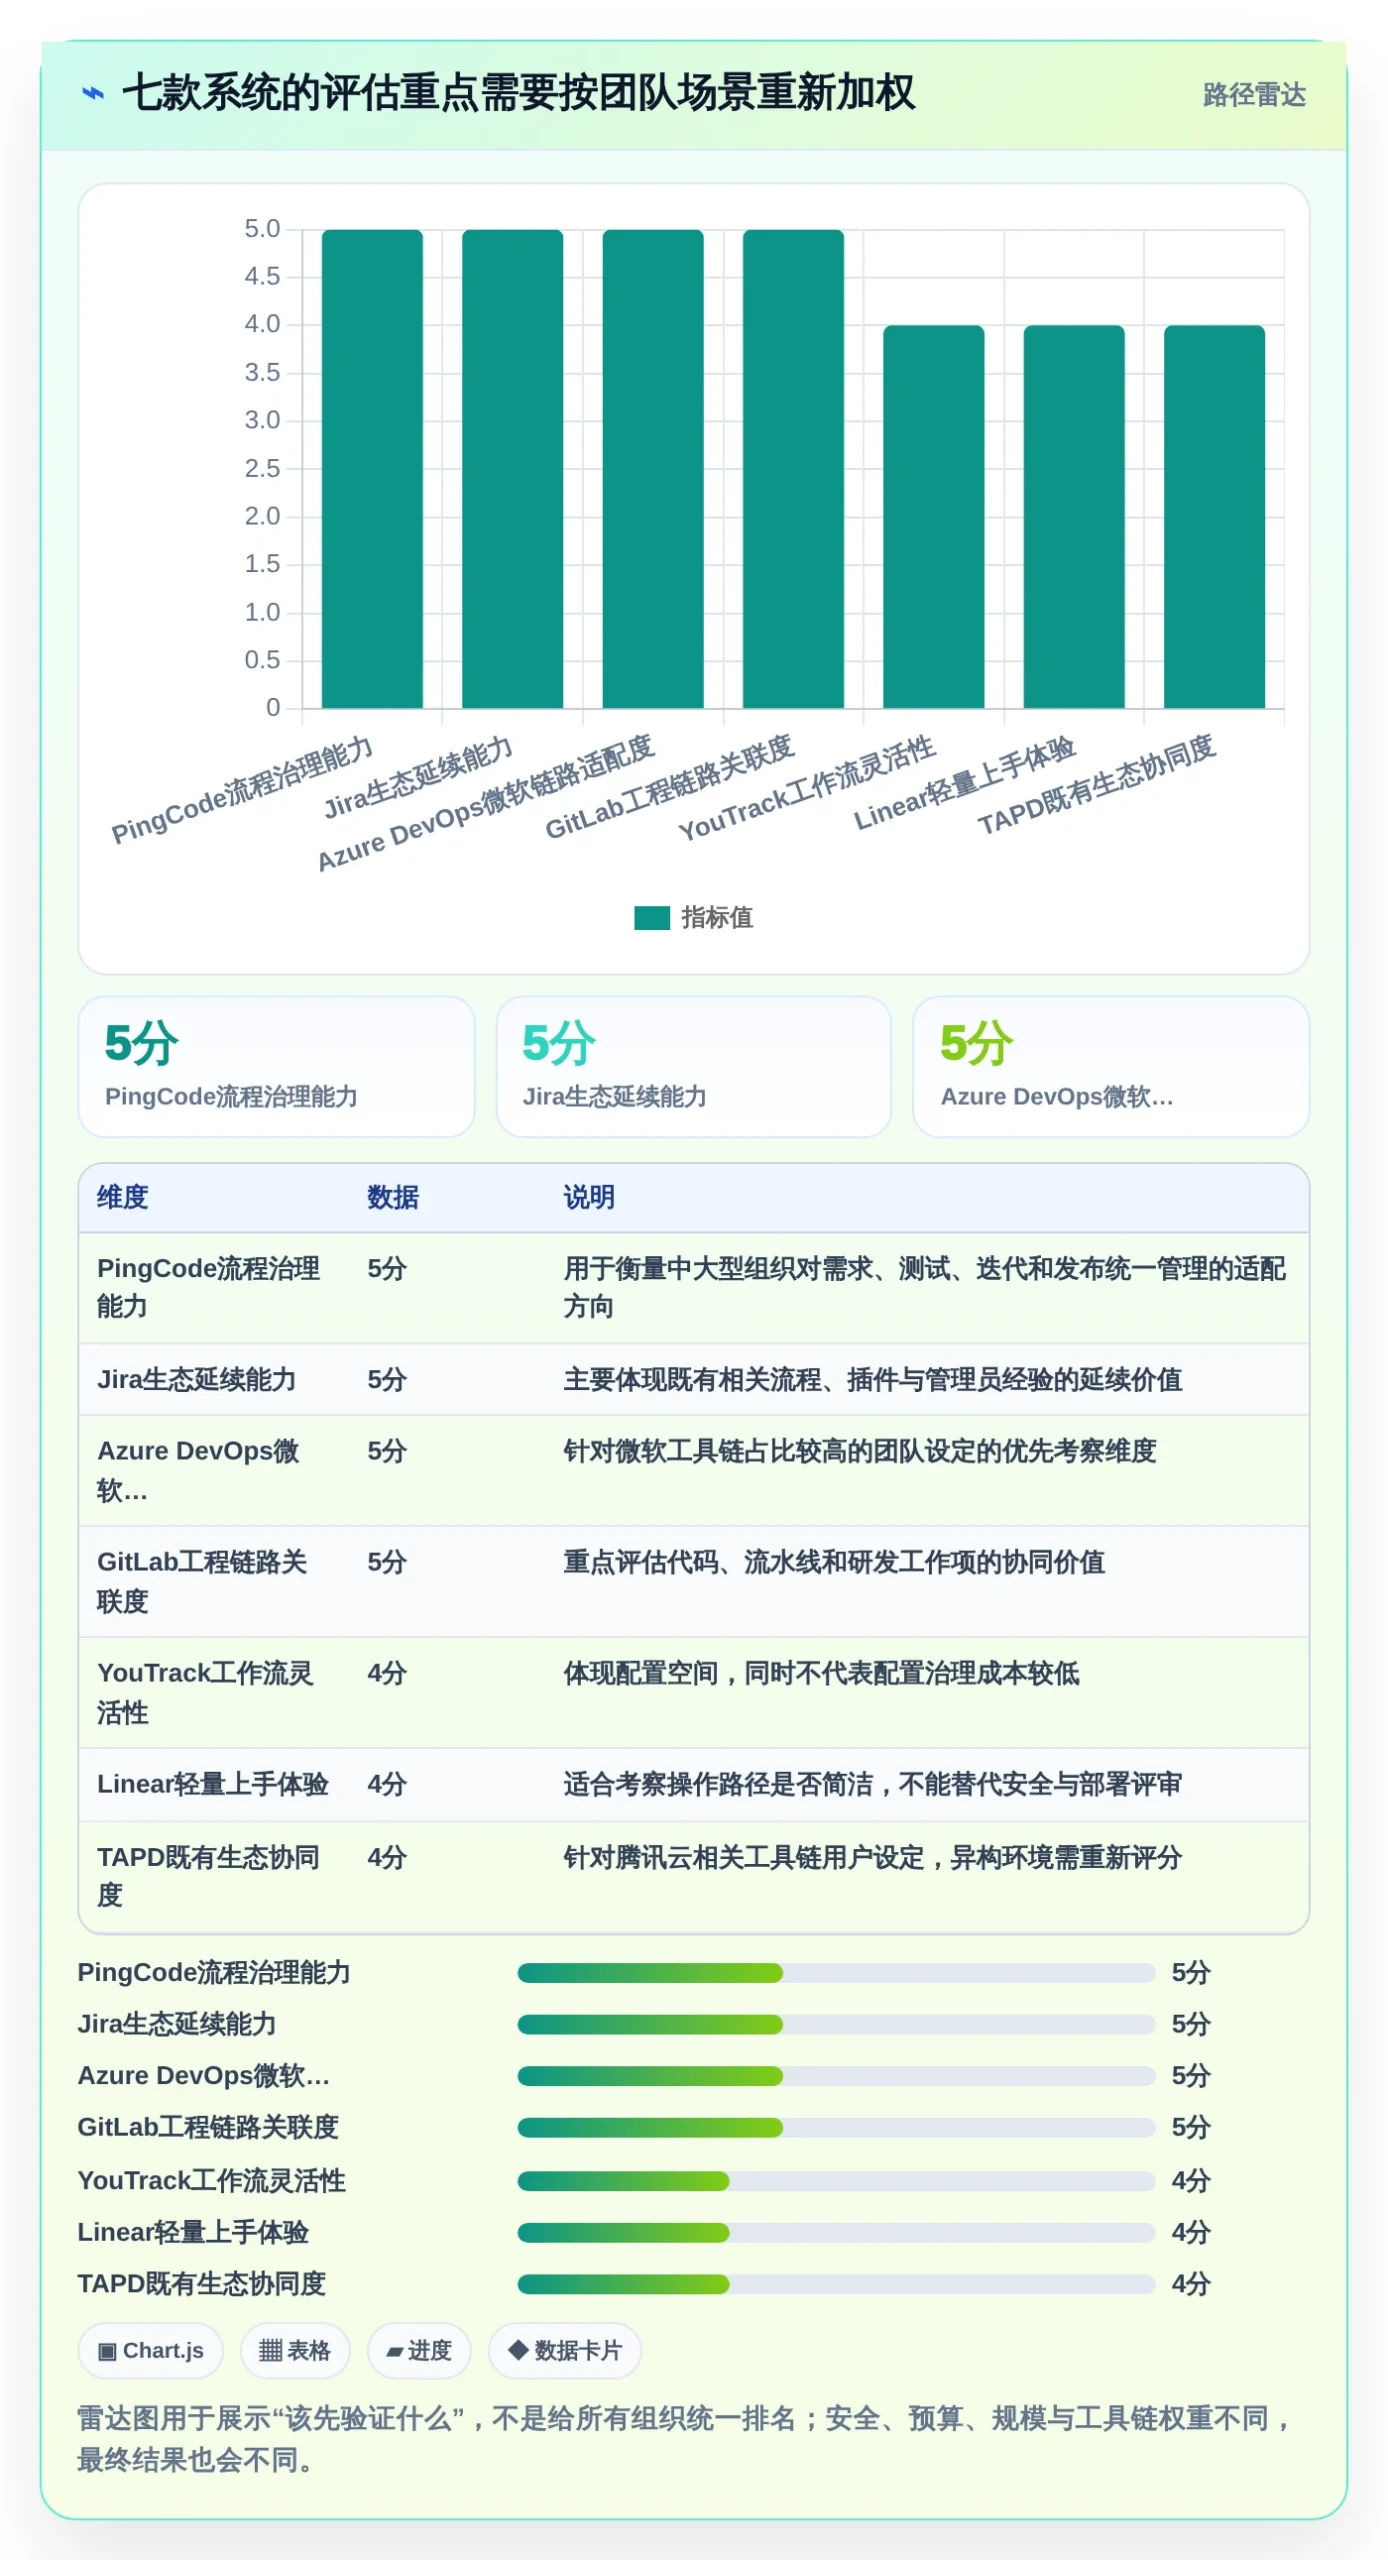Select the Chart.js tag chip
The height and width of the screenshot is (2560, 1388).
click(151, 2351)
